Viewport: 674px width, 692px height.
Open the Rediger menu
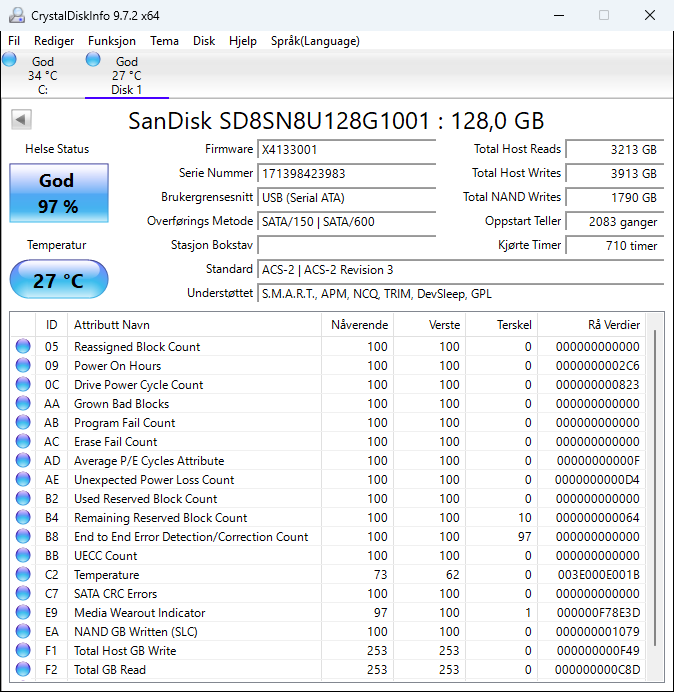click(x=54, y=41)
